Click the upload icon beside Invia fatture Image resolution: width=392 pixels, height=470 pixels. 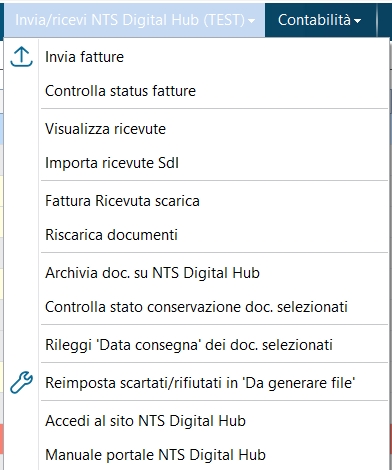click(21, 57)
